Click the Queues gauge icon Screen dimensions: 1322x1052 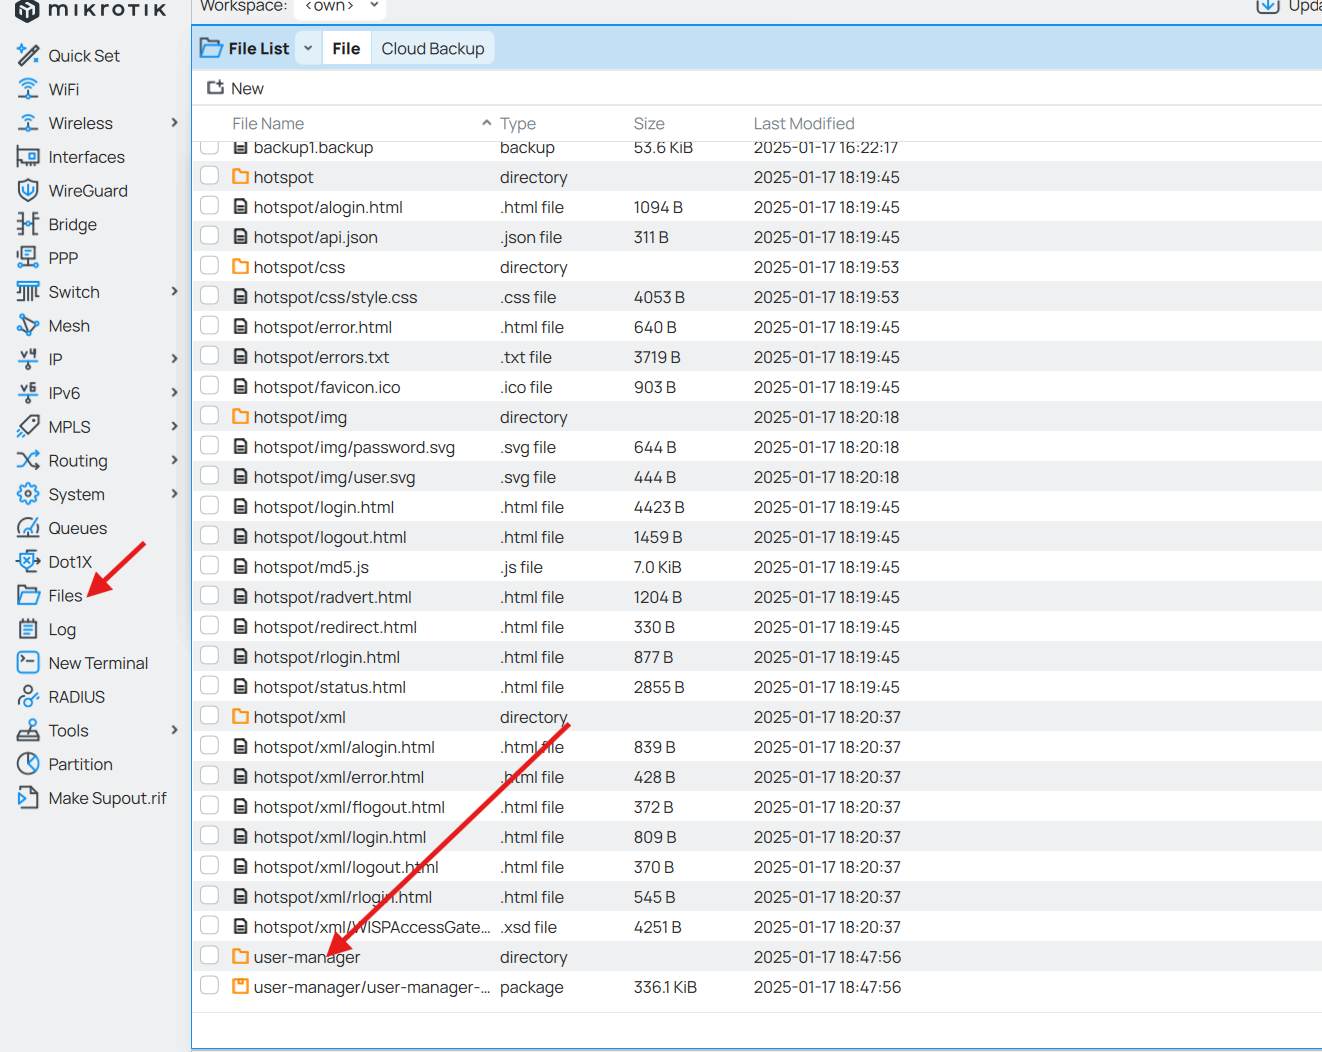click(x=28, y=528)
